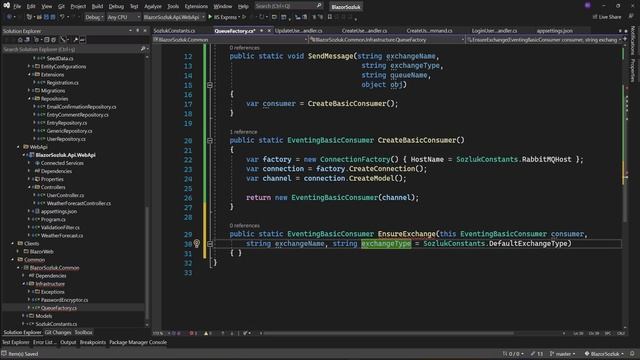Switch to the SozlukConstants.cs tab

pos(174,31)
